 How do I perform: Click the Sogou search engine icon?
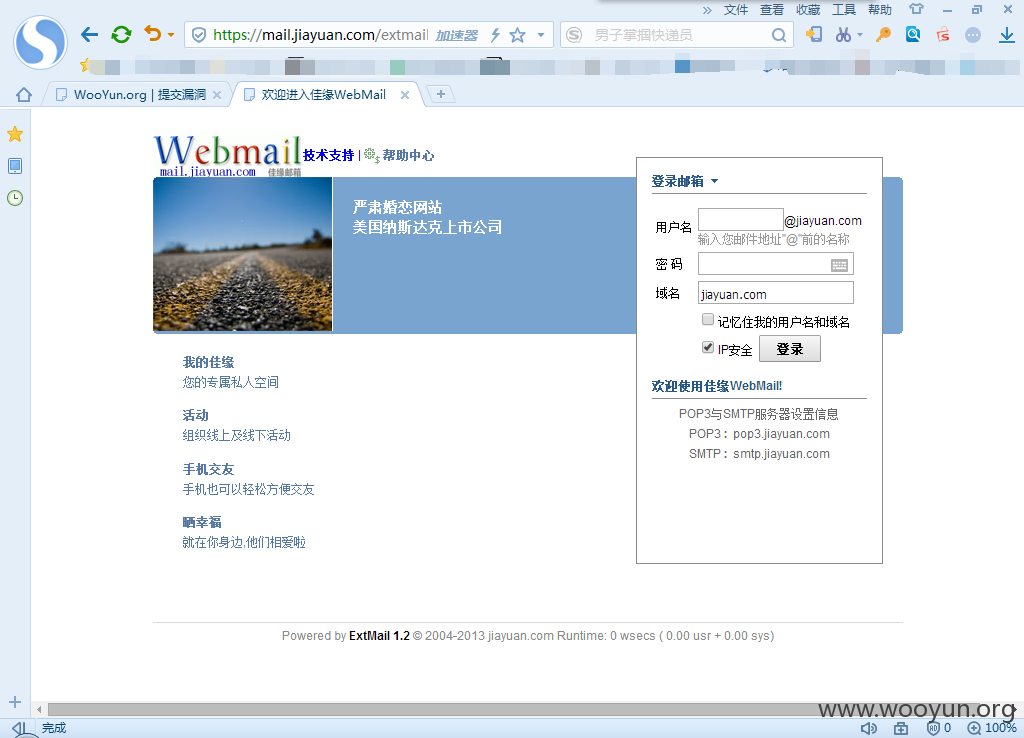point(574,35)
